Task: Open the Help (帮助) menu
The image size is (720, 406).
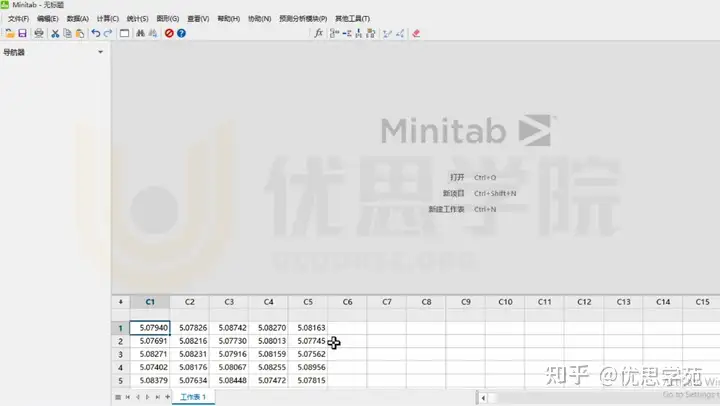Action: [228, 19]
